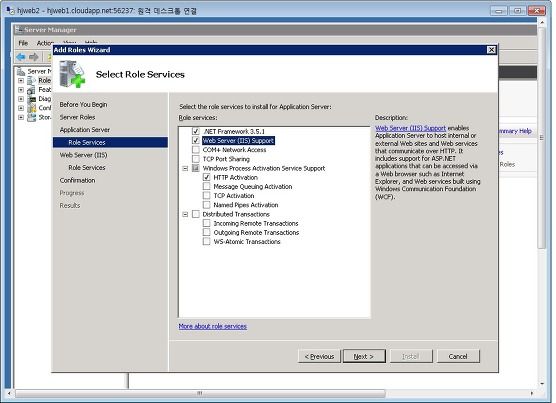Viewport: 556px width, 403px height.
Task: Expand the Diagnostics node in Server Manager tree
Action: 21,99
